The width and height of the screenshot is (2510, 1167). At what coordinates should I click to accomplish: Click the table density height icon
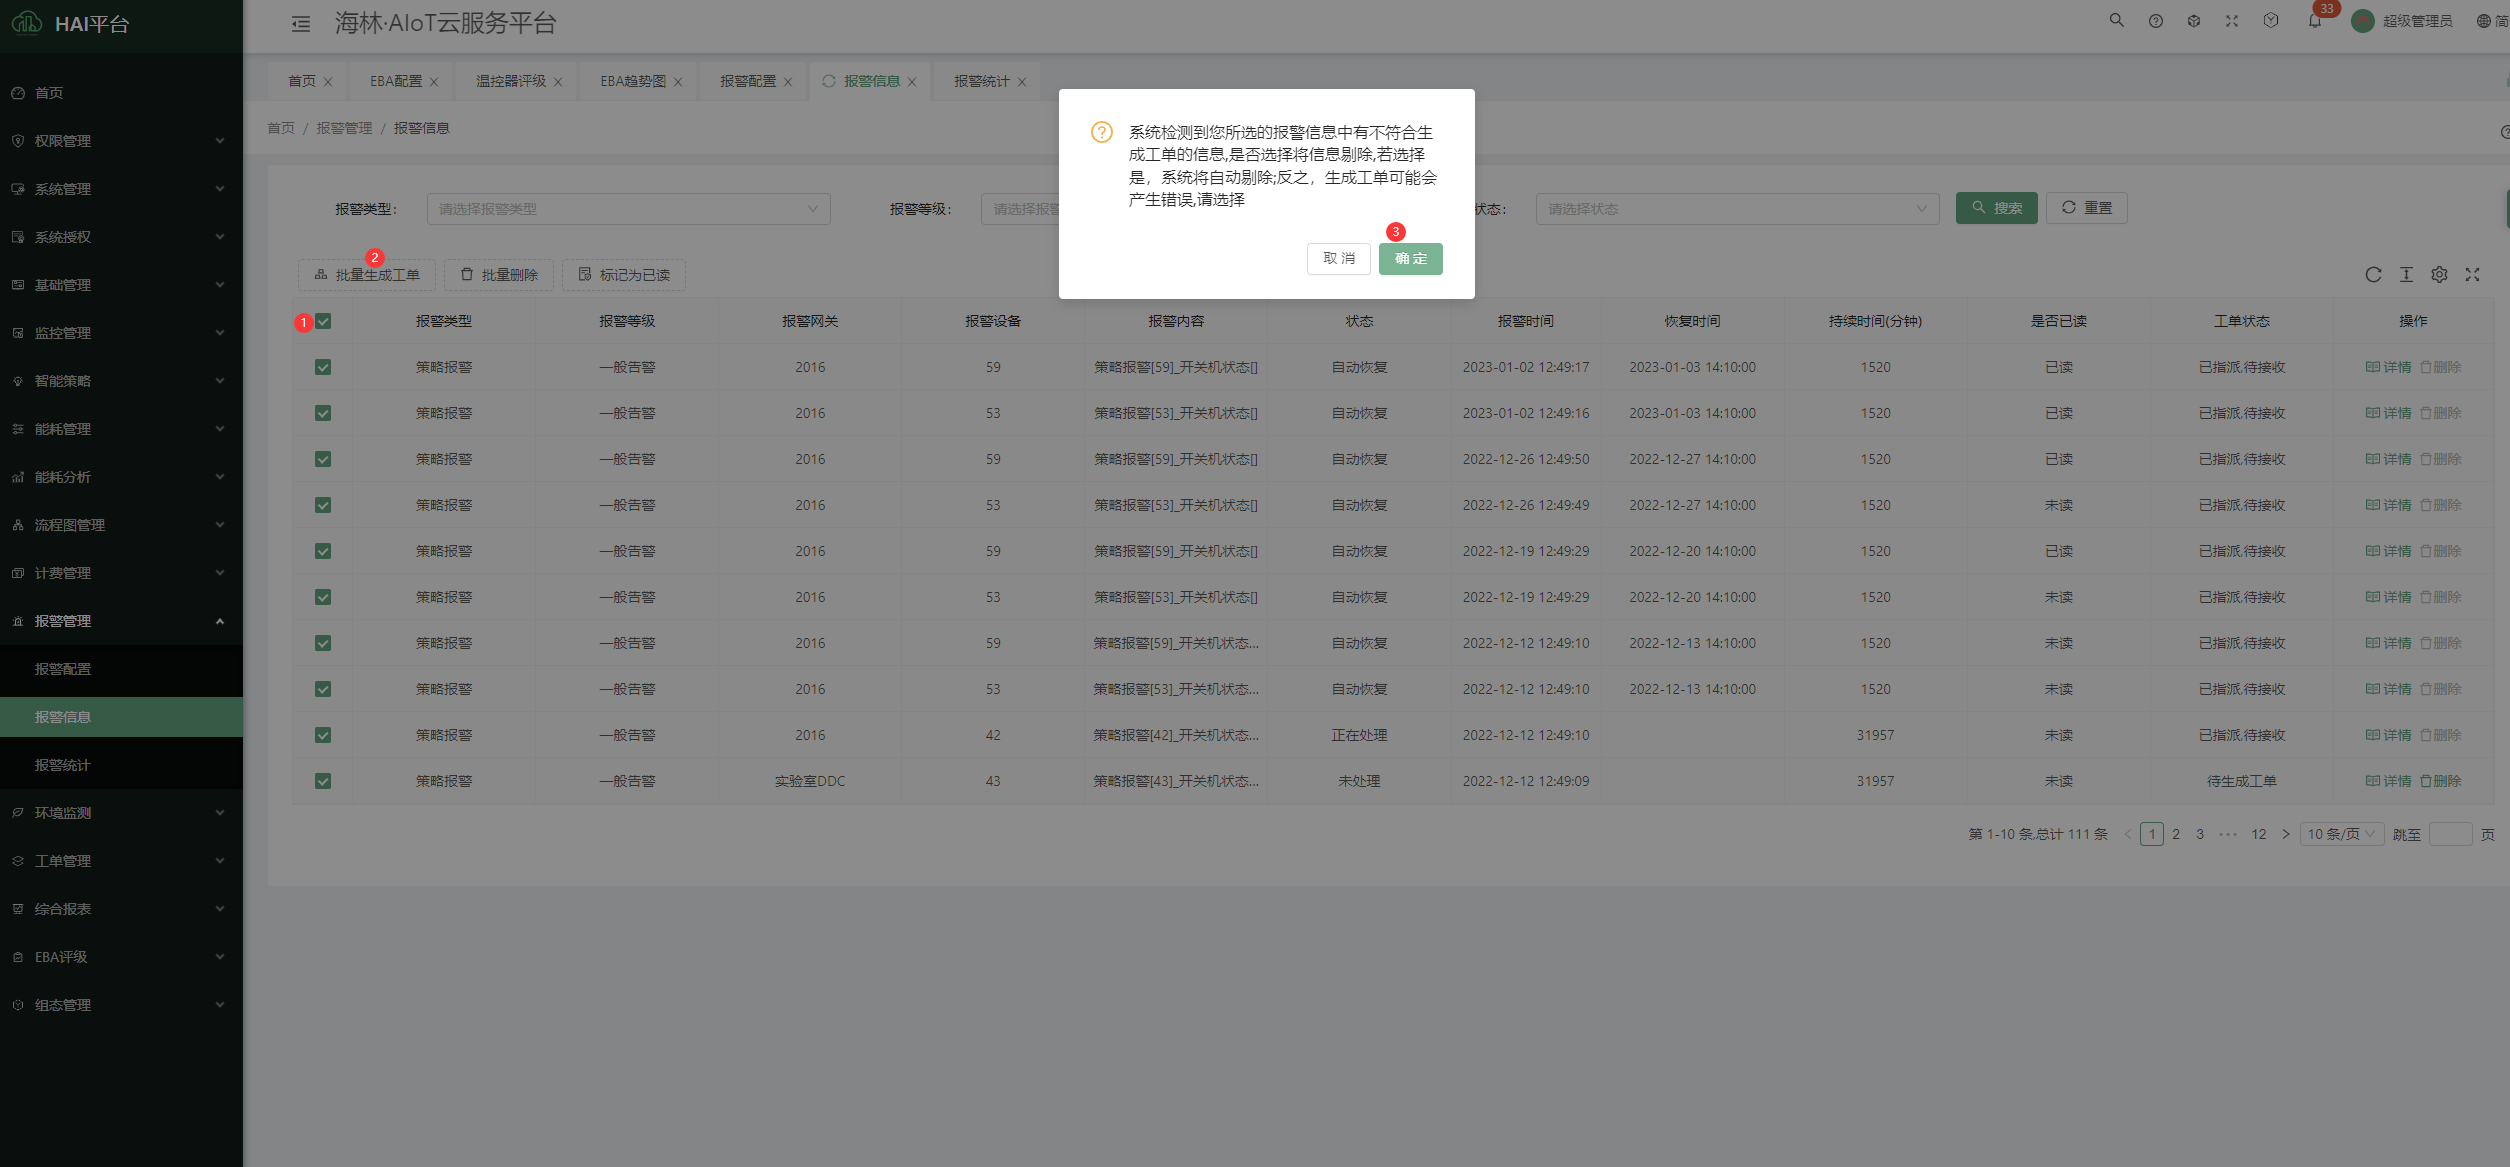tap(2406, 275)
